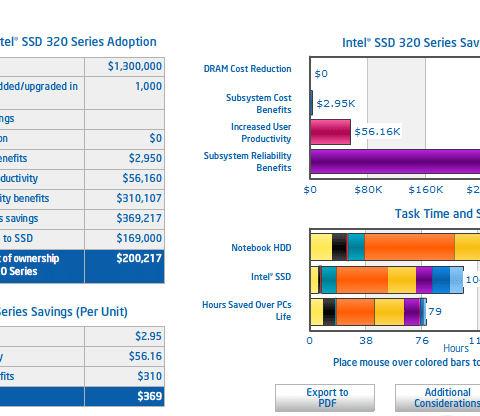Click purple segment in Intel SSD bar

[x=424, y=280]
